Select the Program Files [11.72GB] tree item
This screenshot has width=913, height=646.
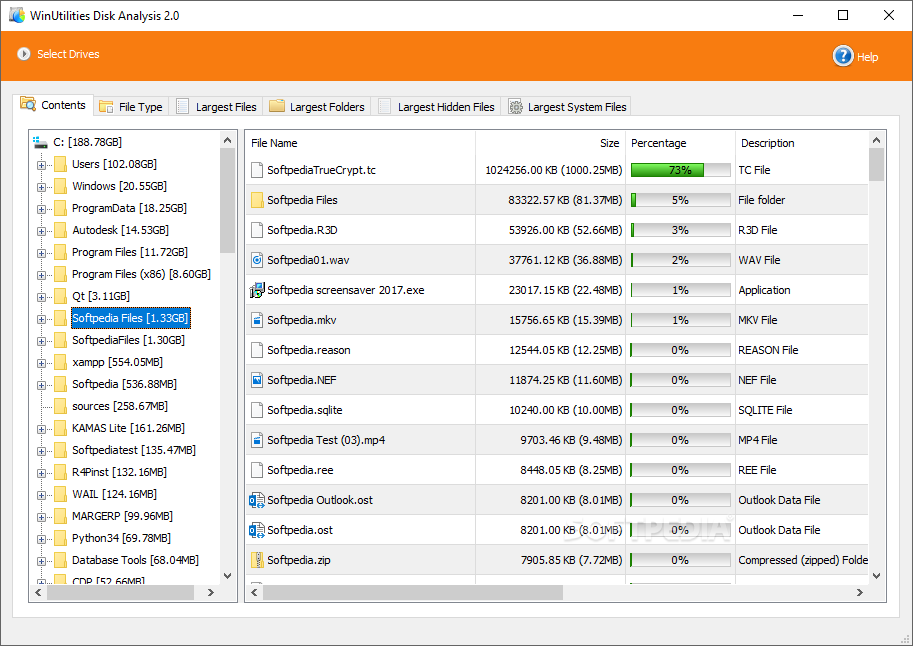coord(130,252)
